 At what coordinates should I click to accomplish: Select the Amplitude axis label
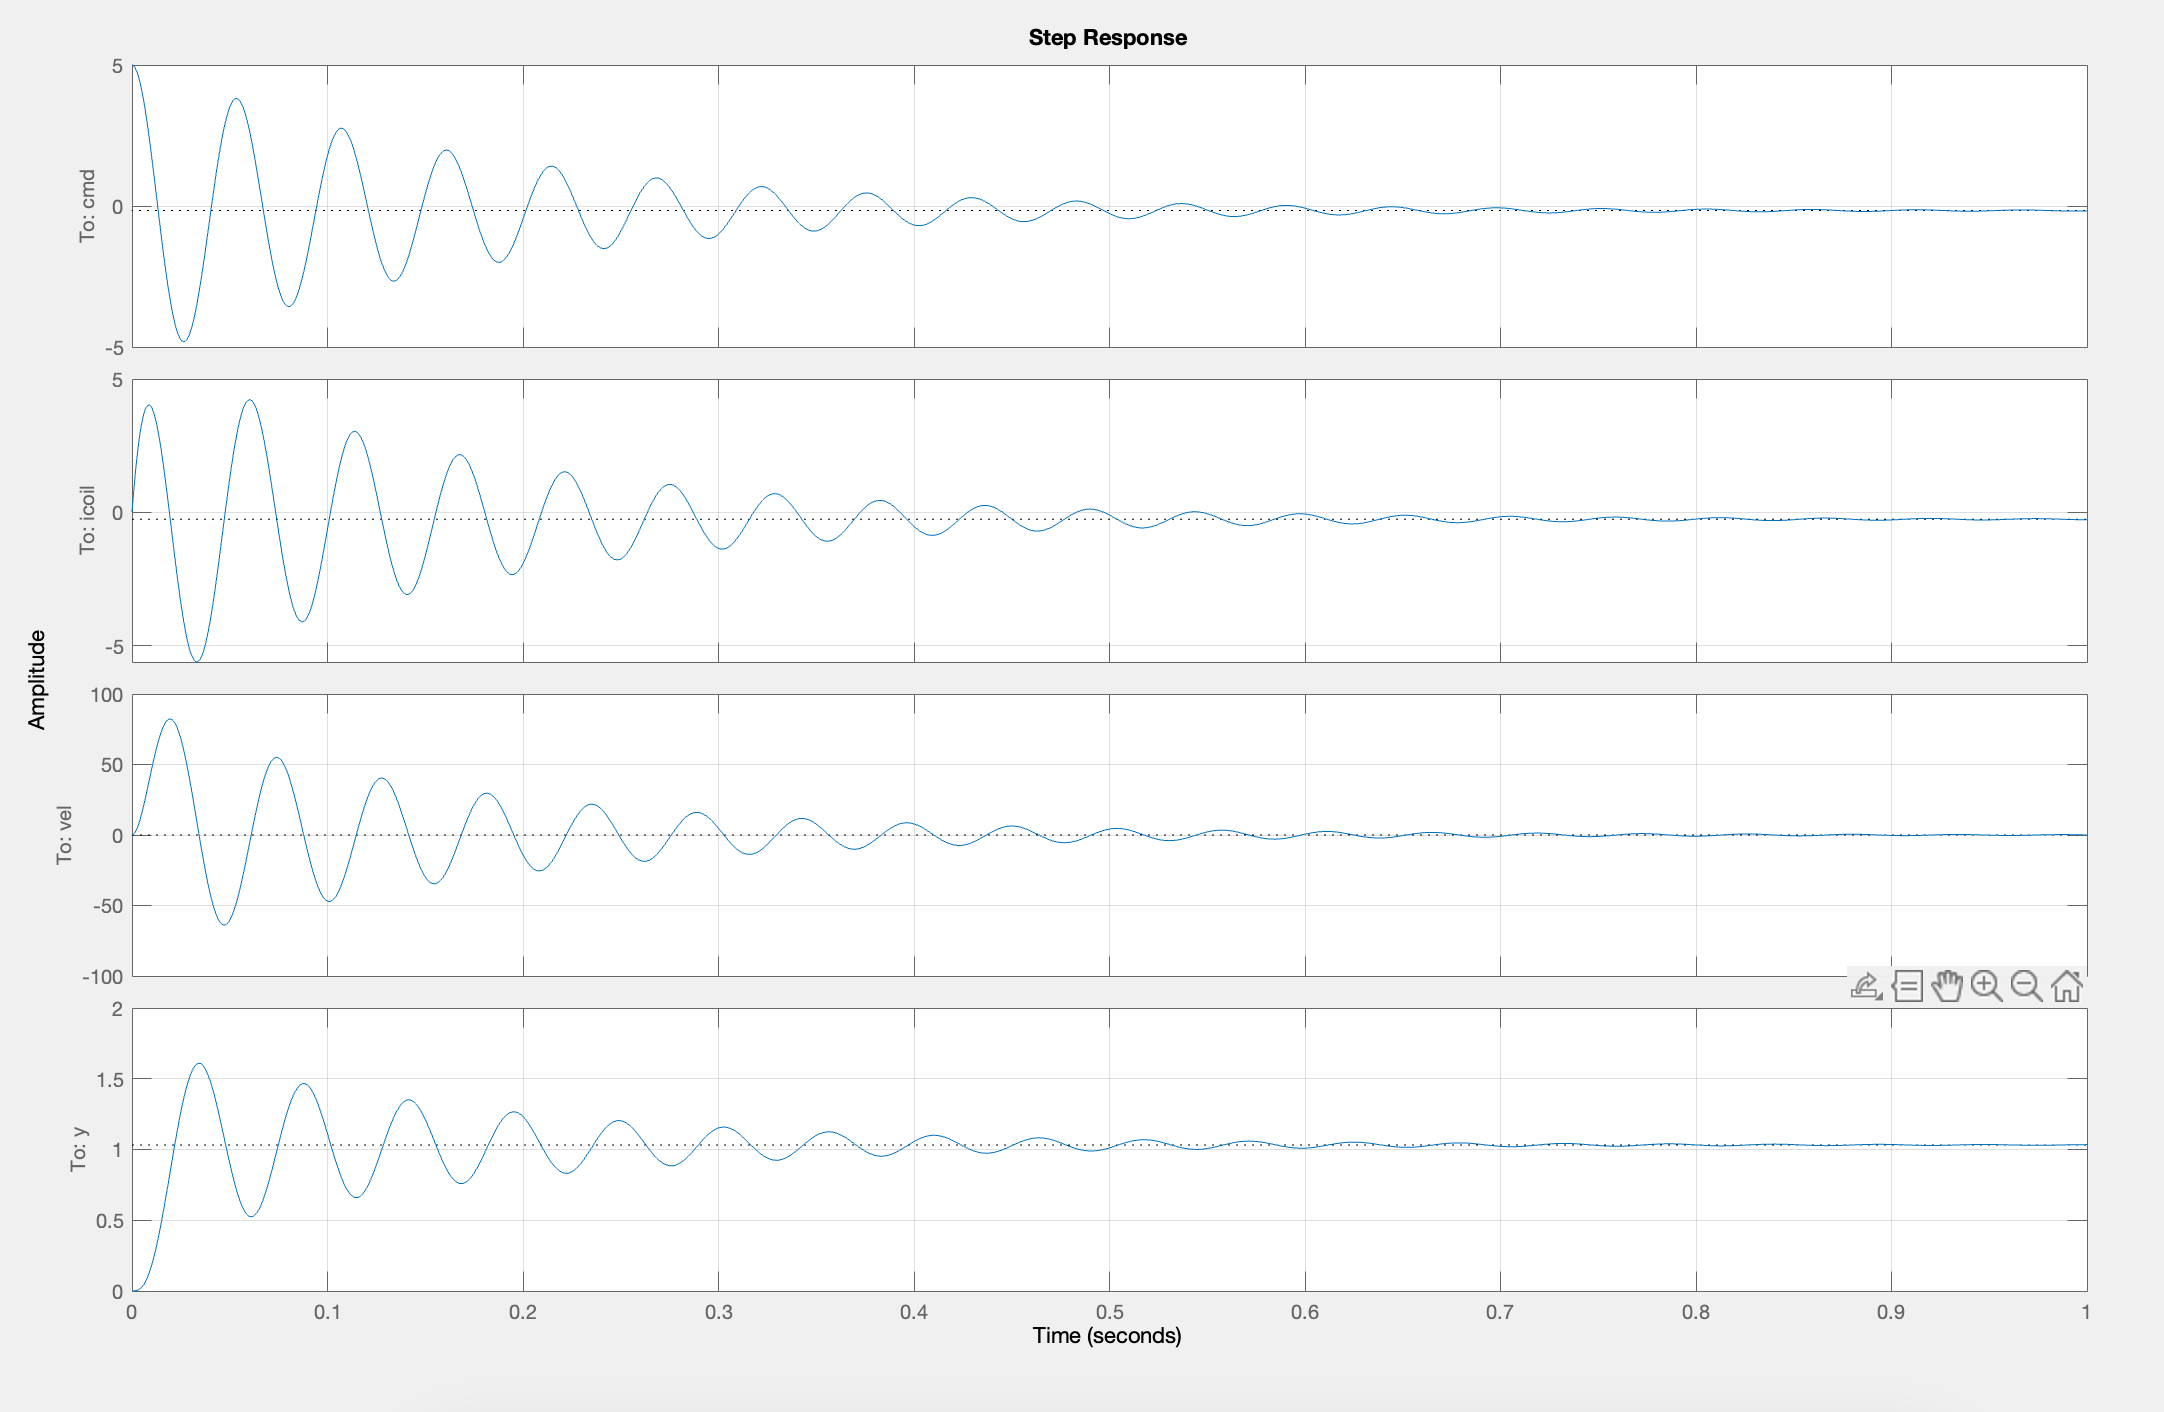[37, 680]
